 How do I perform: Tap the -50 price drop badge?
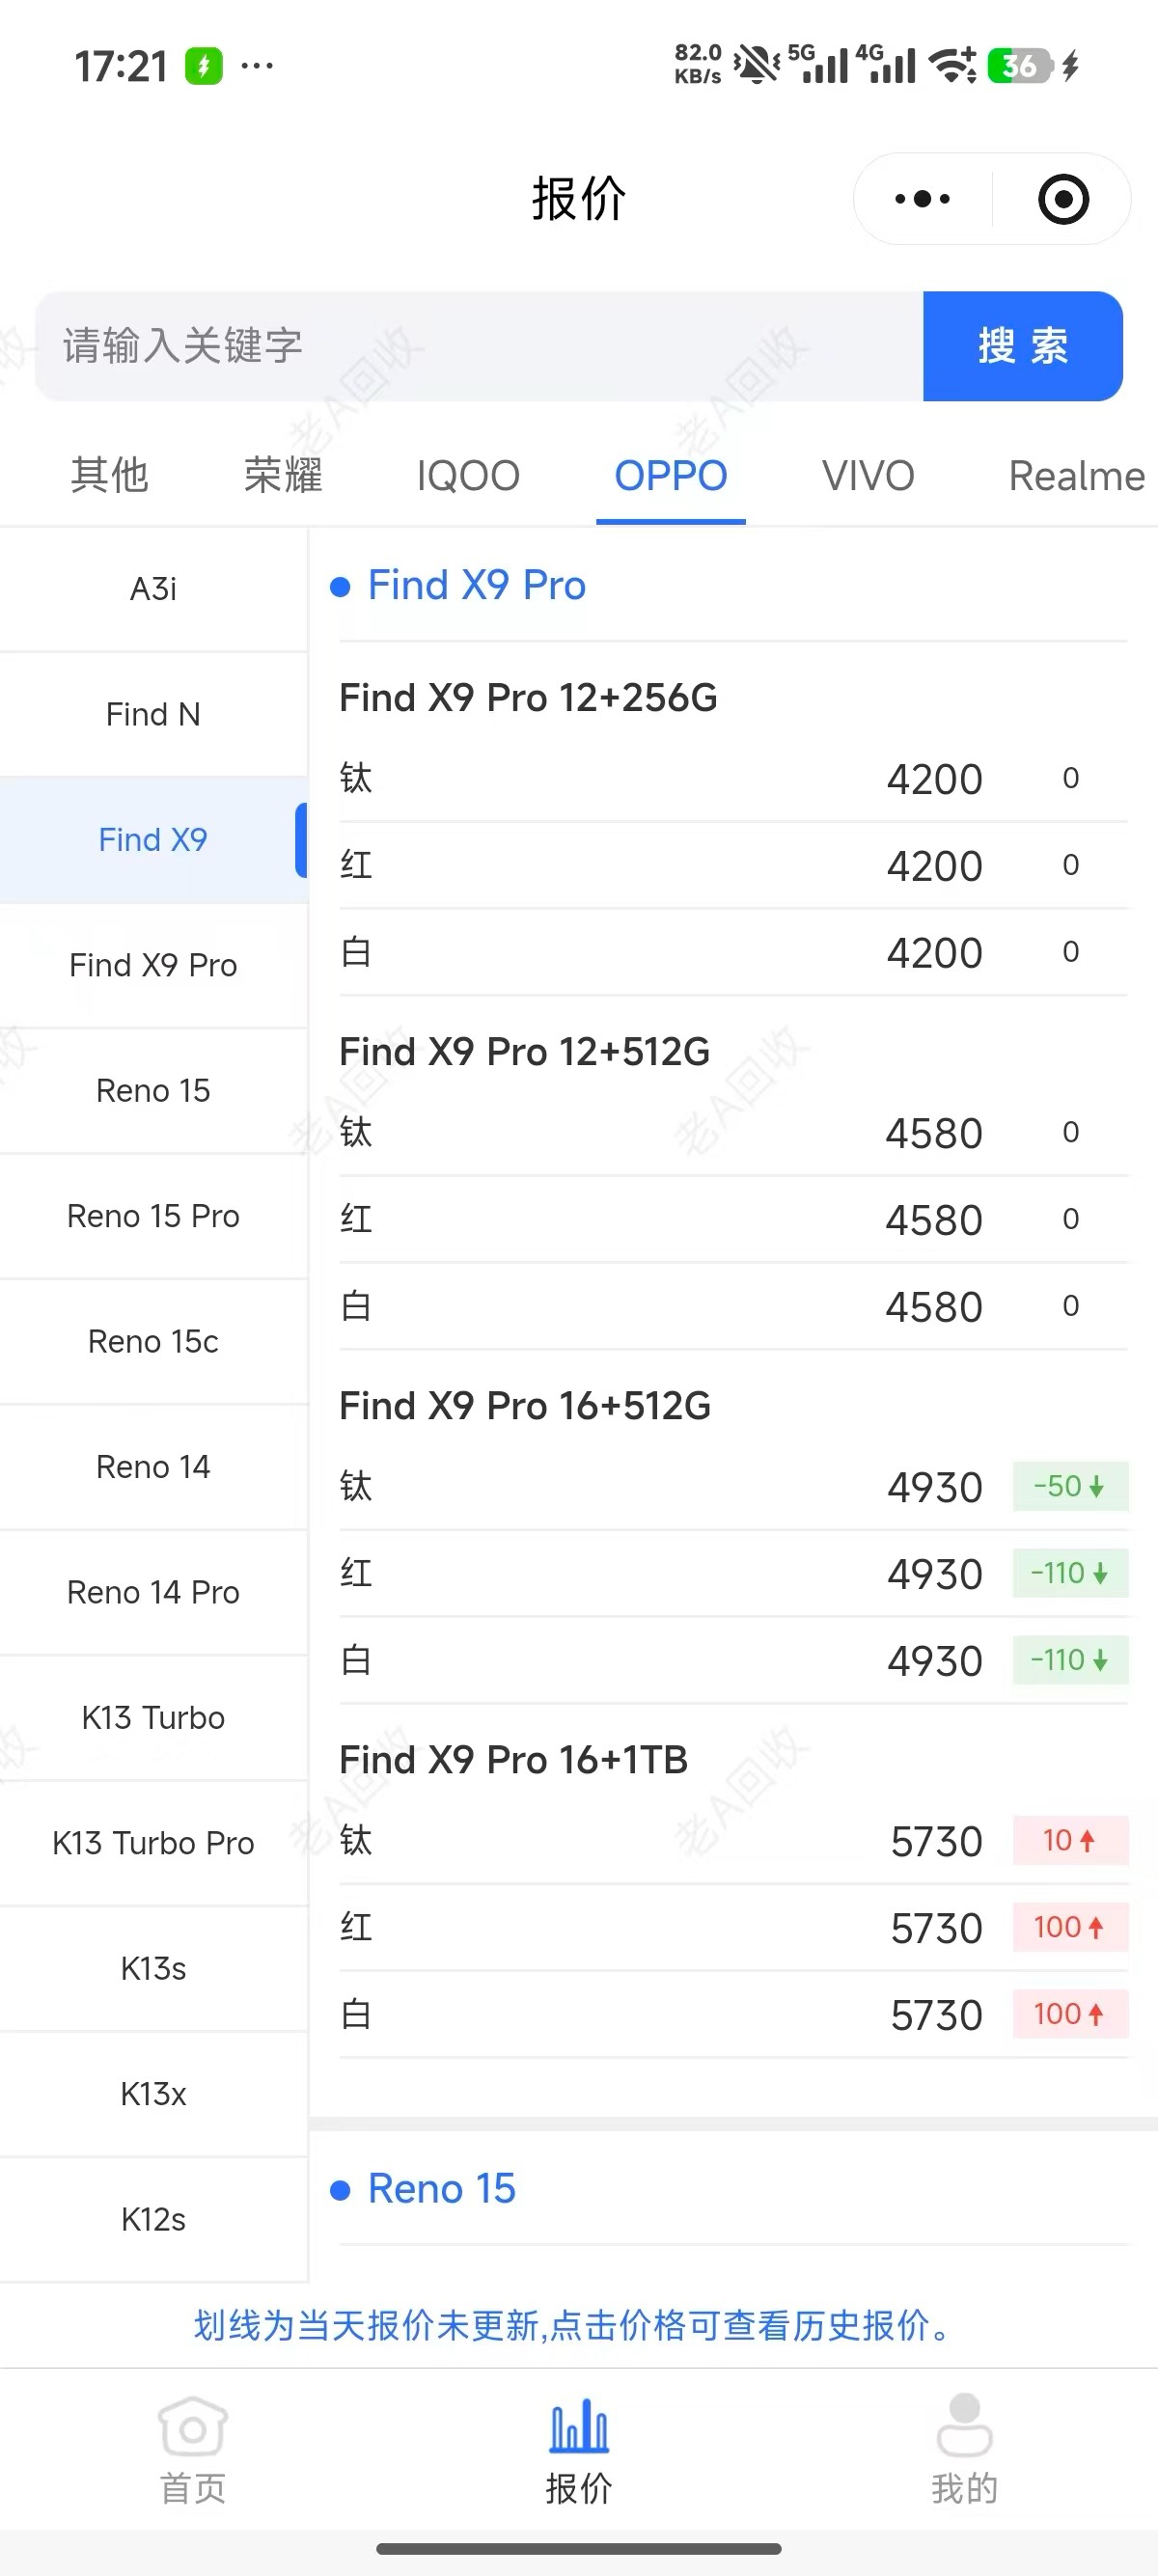point(1069,1486)
